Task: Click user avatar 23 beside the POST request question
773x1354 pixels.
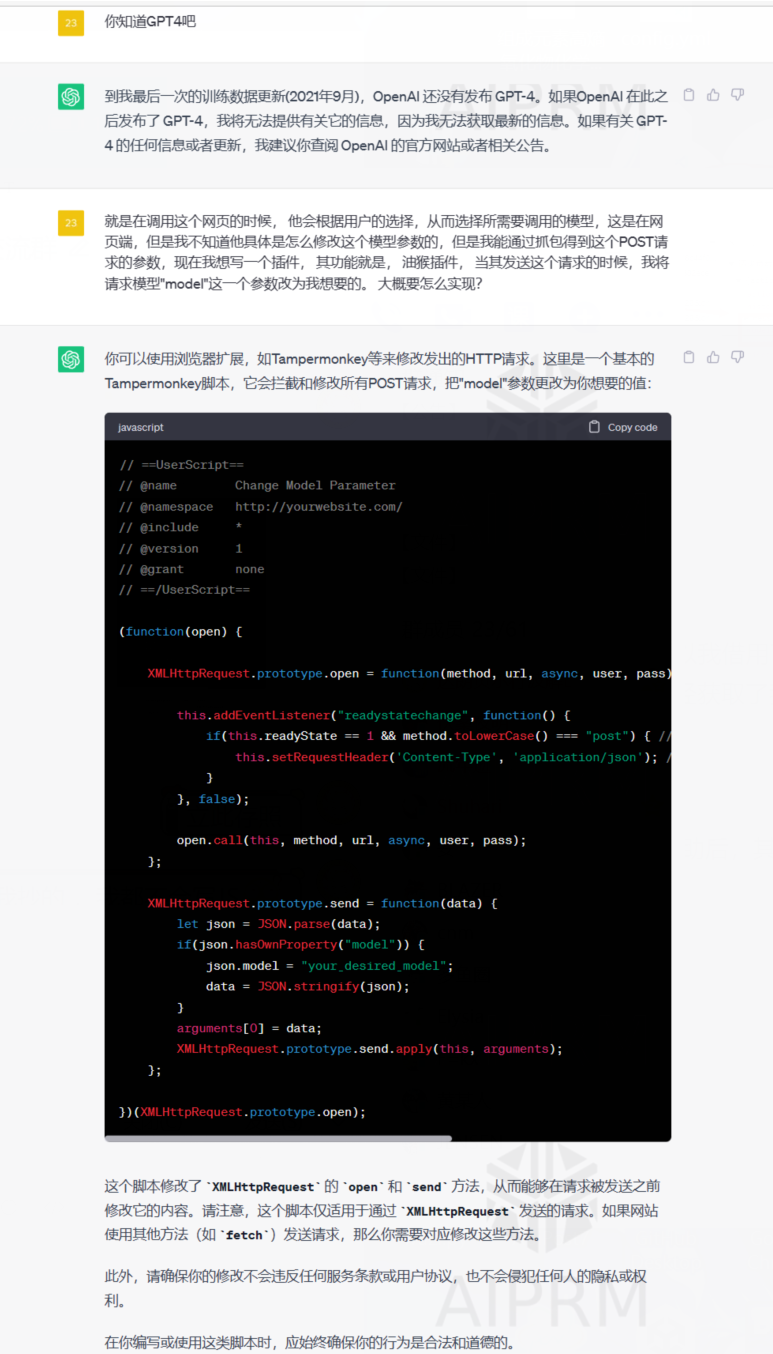Action: [70, 223]
